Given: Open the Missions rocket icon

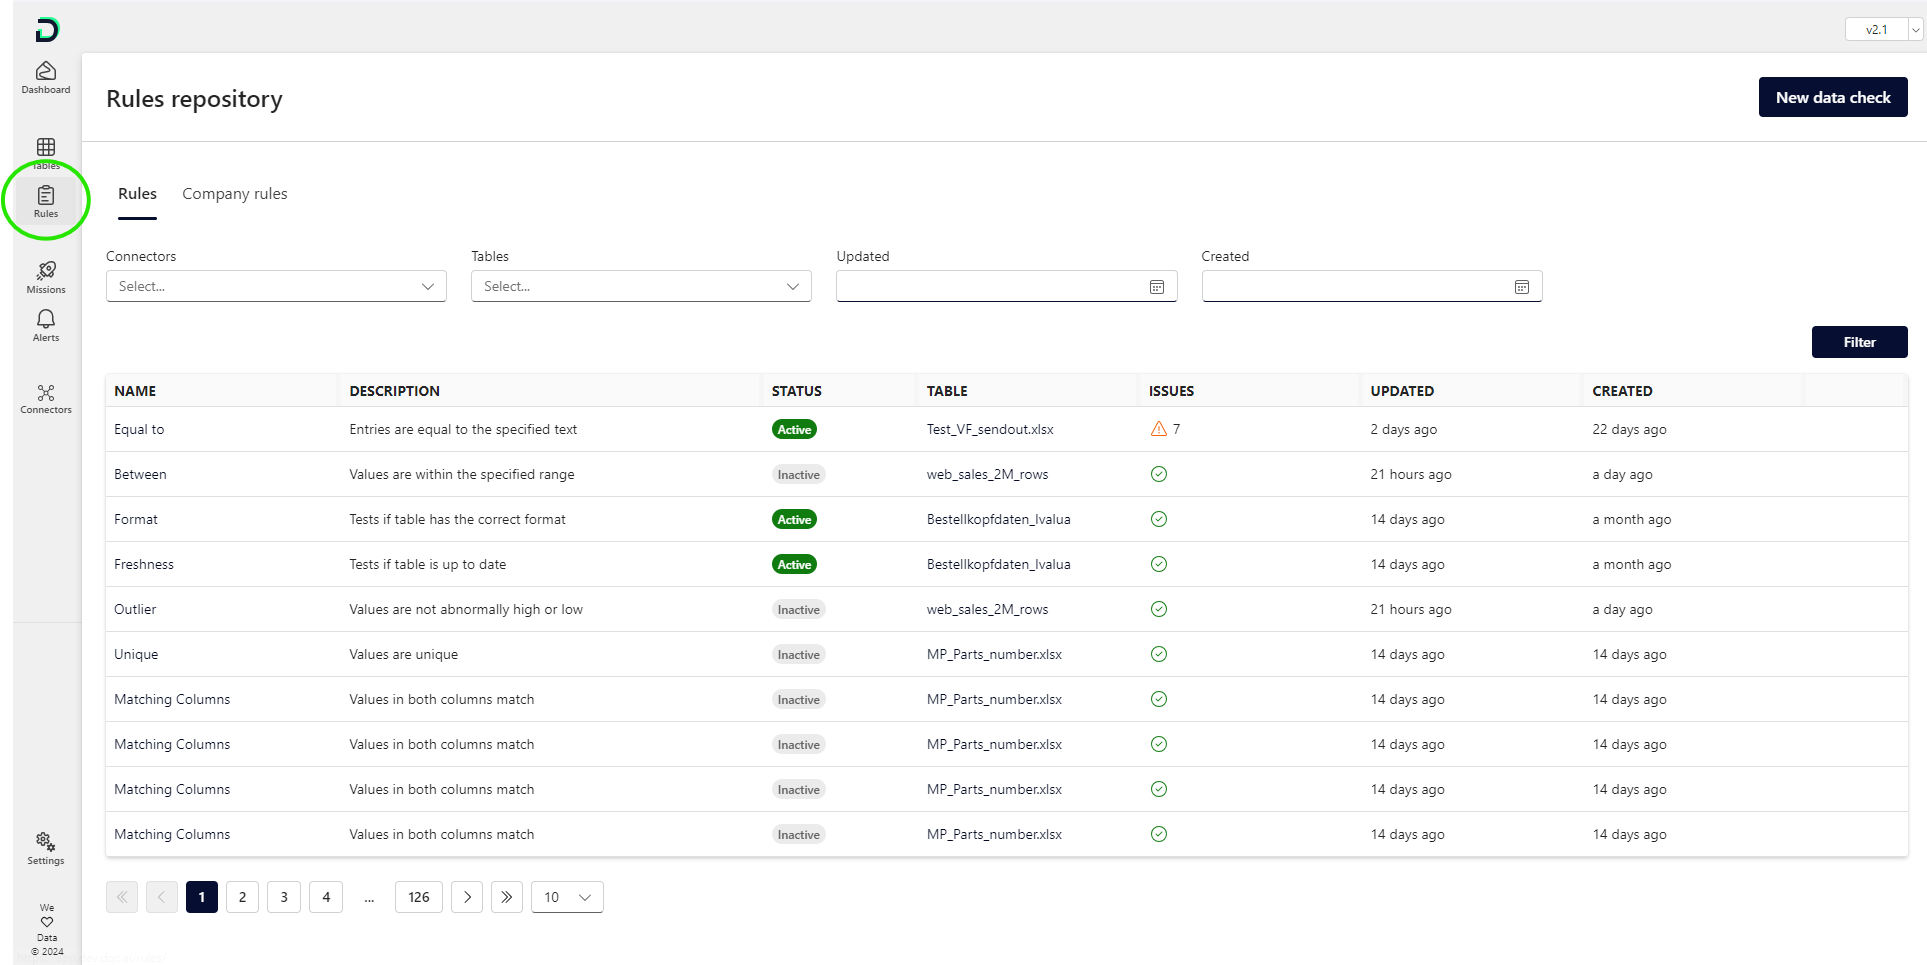Looking at the screenshot, I should [x=46, y=276].
